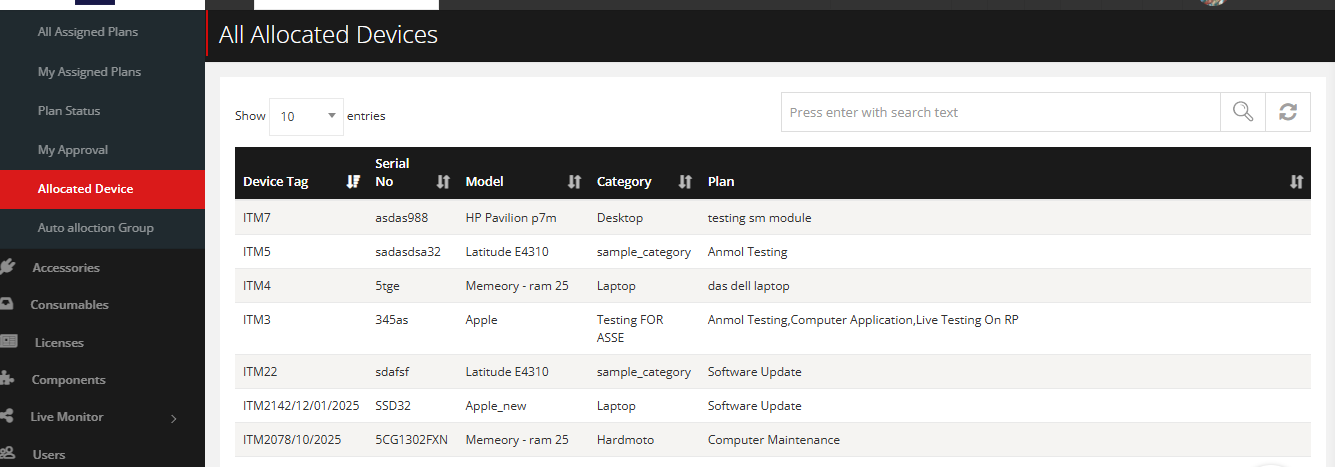The height and width of the screenshot is (467, 1335).
Task: Click the Model column header
Action: click(523, 174)
